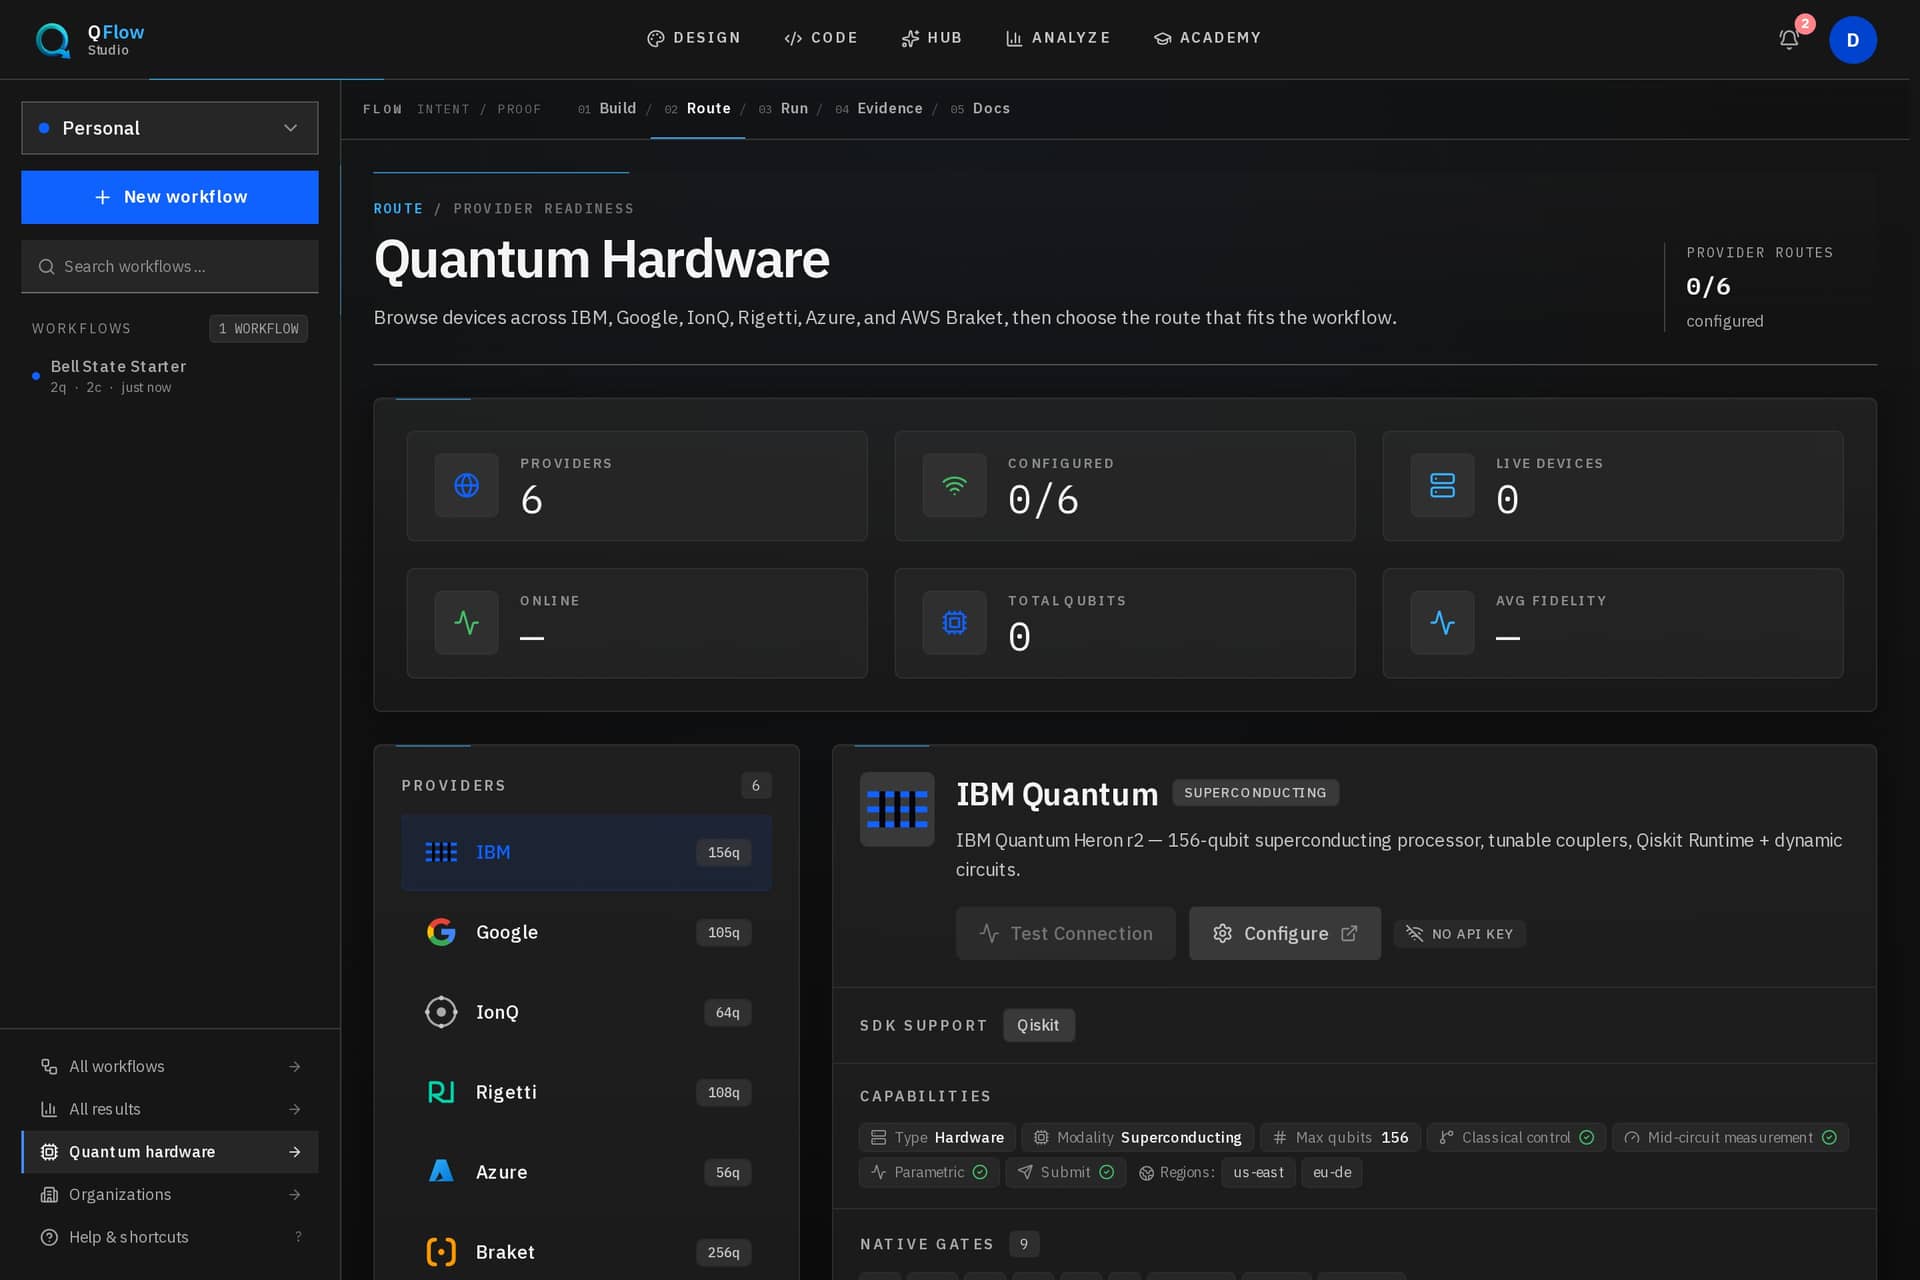
Task: Click the 1 WORKFLOW count badge
Action: (258, 328)
